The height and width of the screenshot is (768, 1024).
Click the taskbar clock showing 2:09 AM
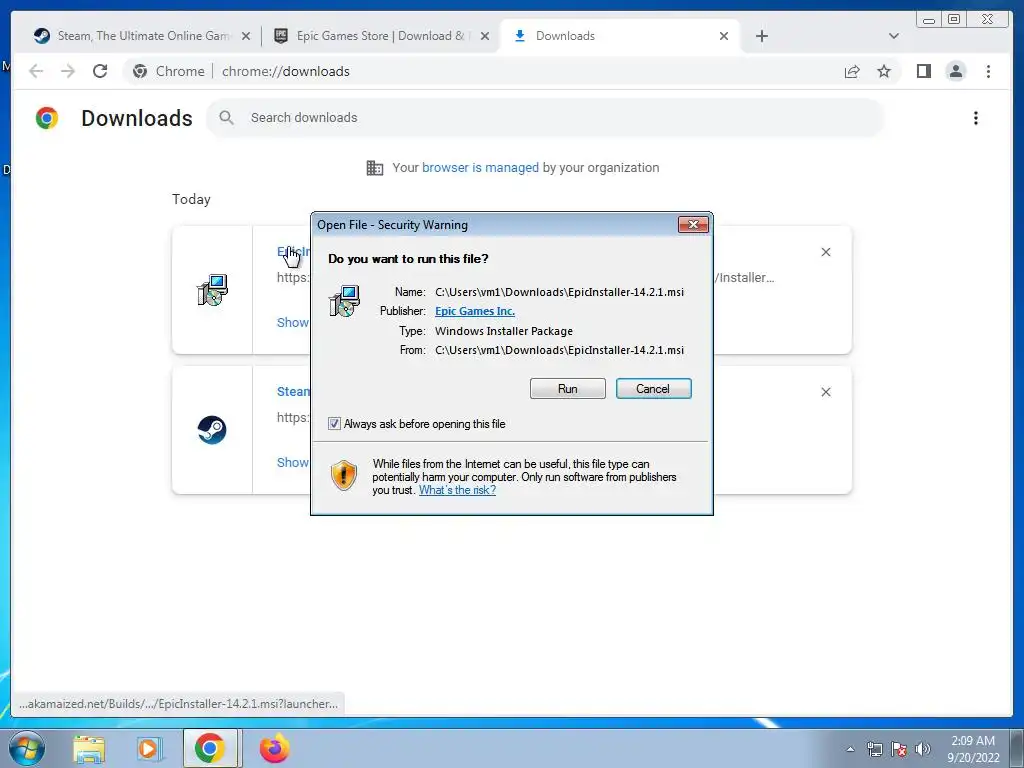[x=973, y=749]
